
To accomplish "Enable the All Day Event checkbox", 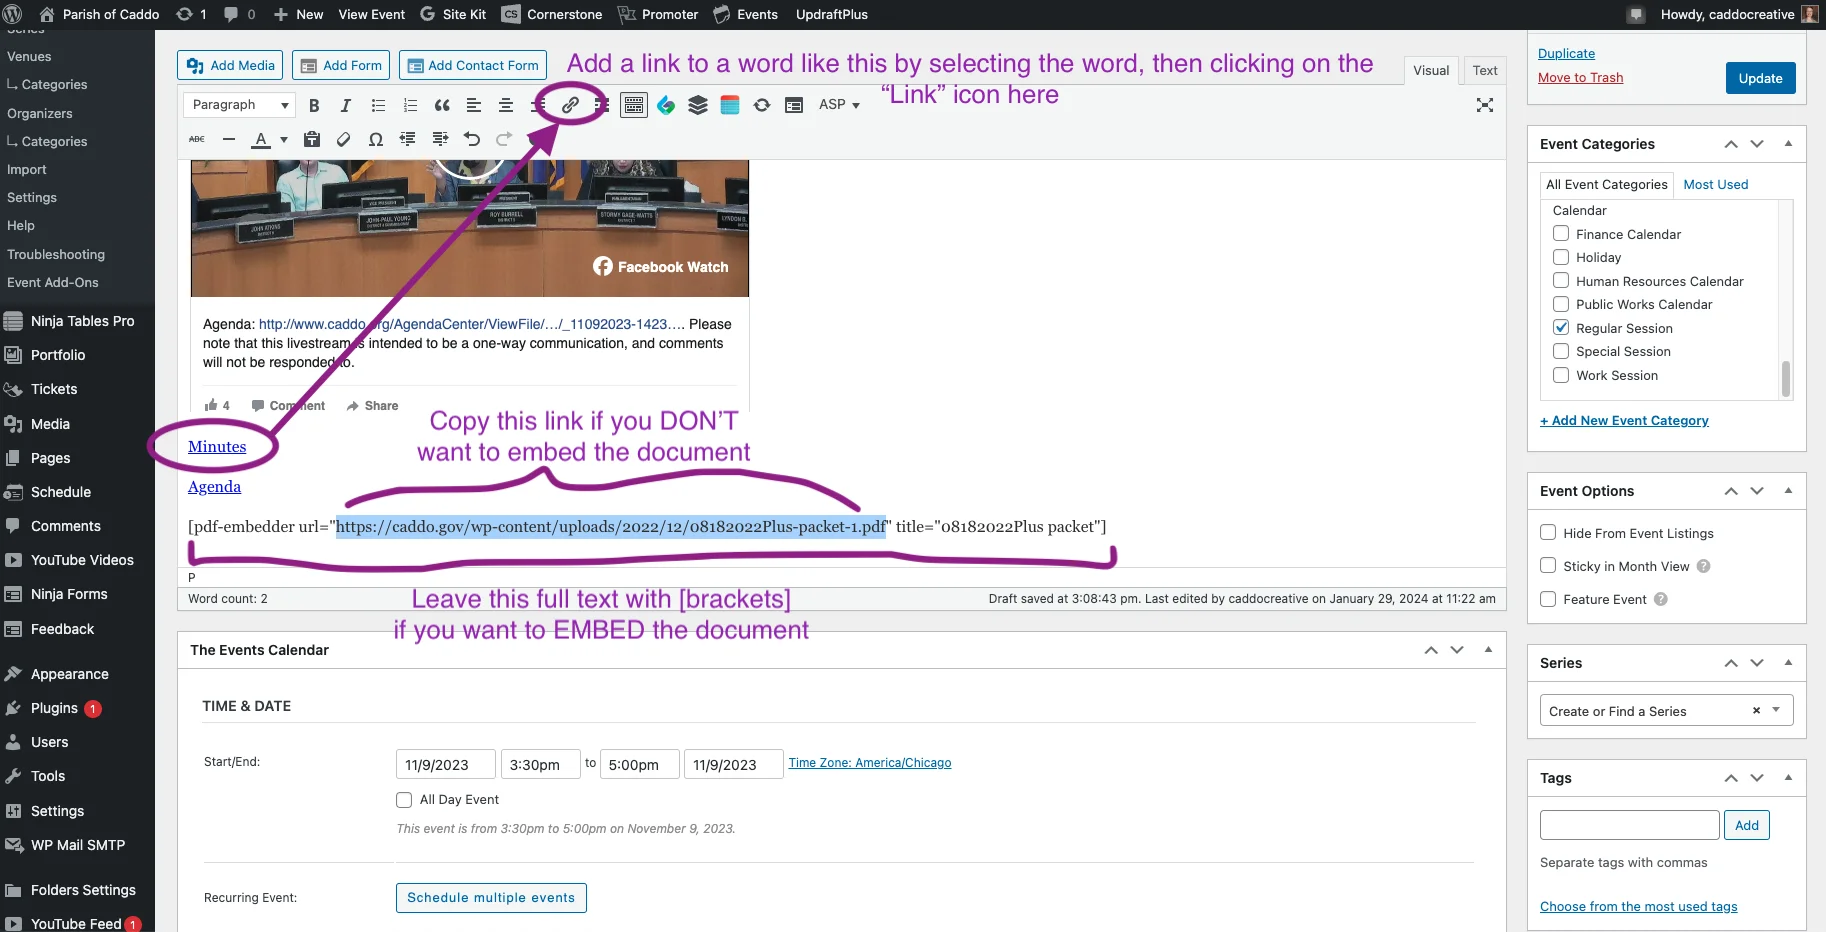I will [x=404, y=800].
